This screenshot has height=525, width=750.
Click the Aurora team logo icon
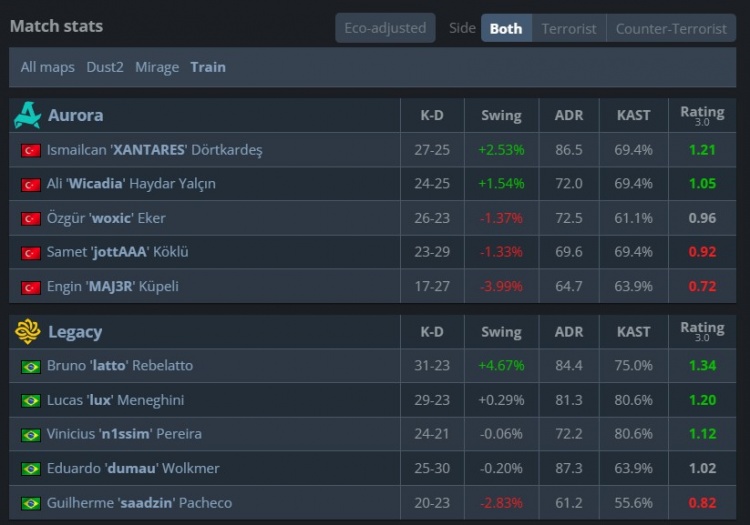click(27, 115)
